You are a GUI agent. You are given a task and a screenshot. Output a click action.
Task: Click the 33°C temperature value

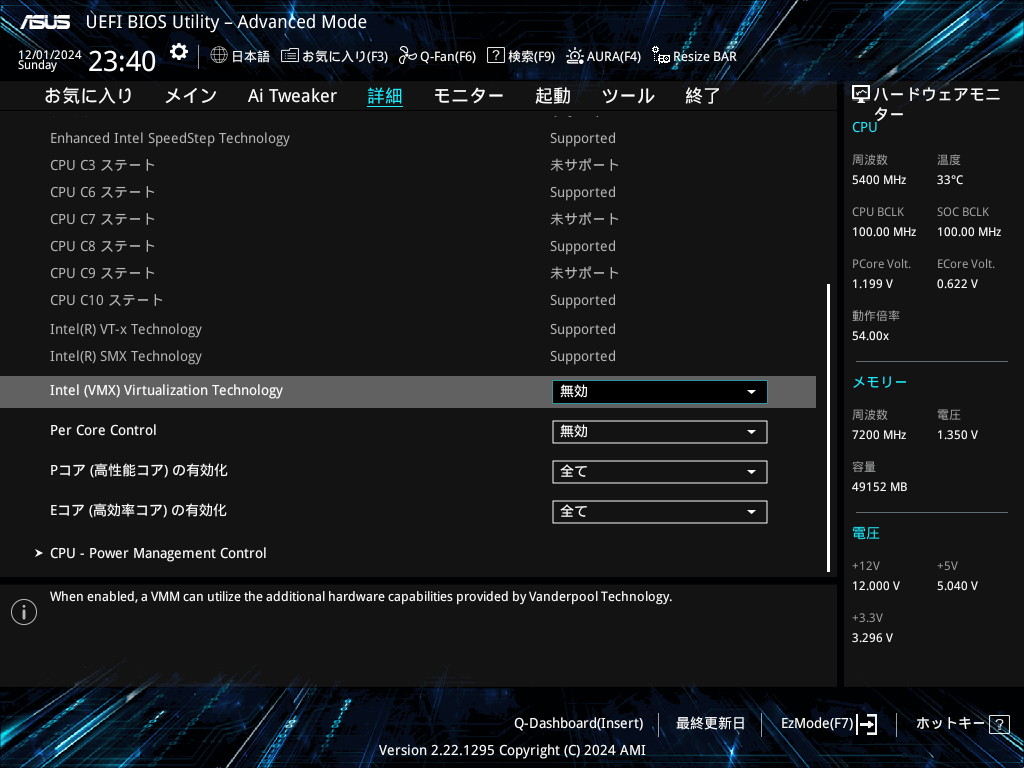point(950,180)
